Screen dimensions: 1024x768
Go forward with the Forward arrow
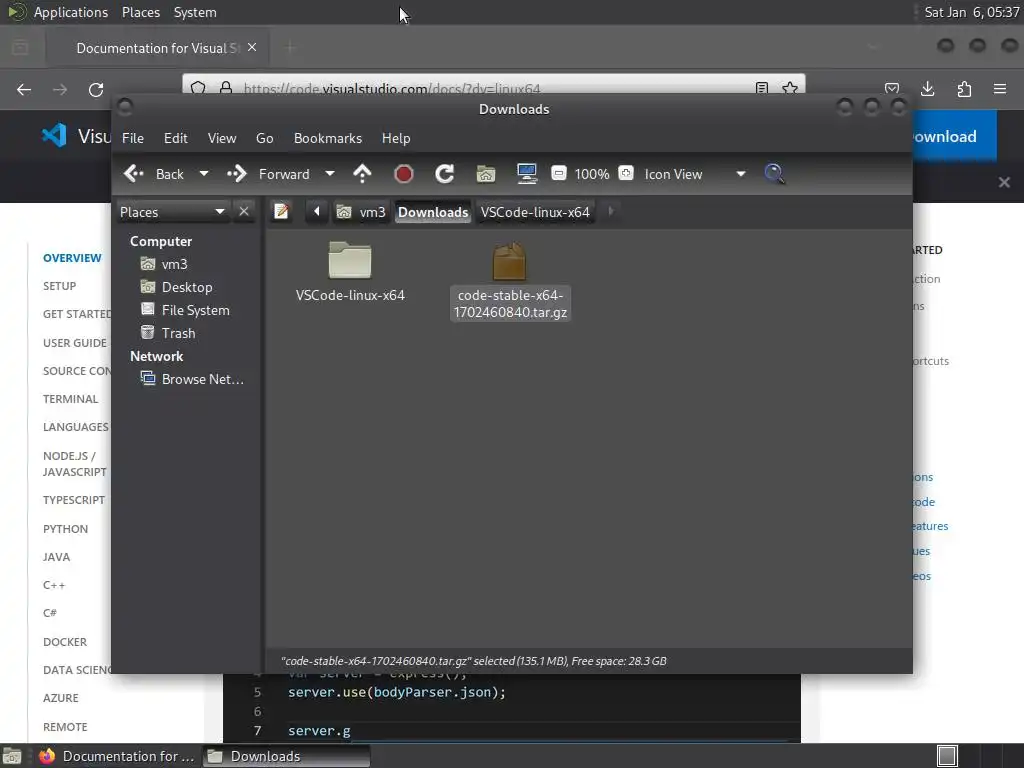point(236,174)
